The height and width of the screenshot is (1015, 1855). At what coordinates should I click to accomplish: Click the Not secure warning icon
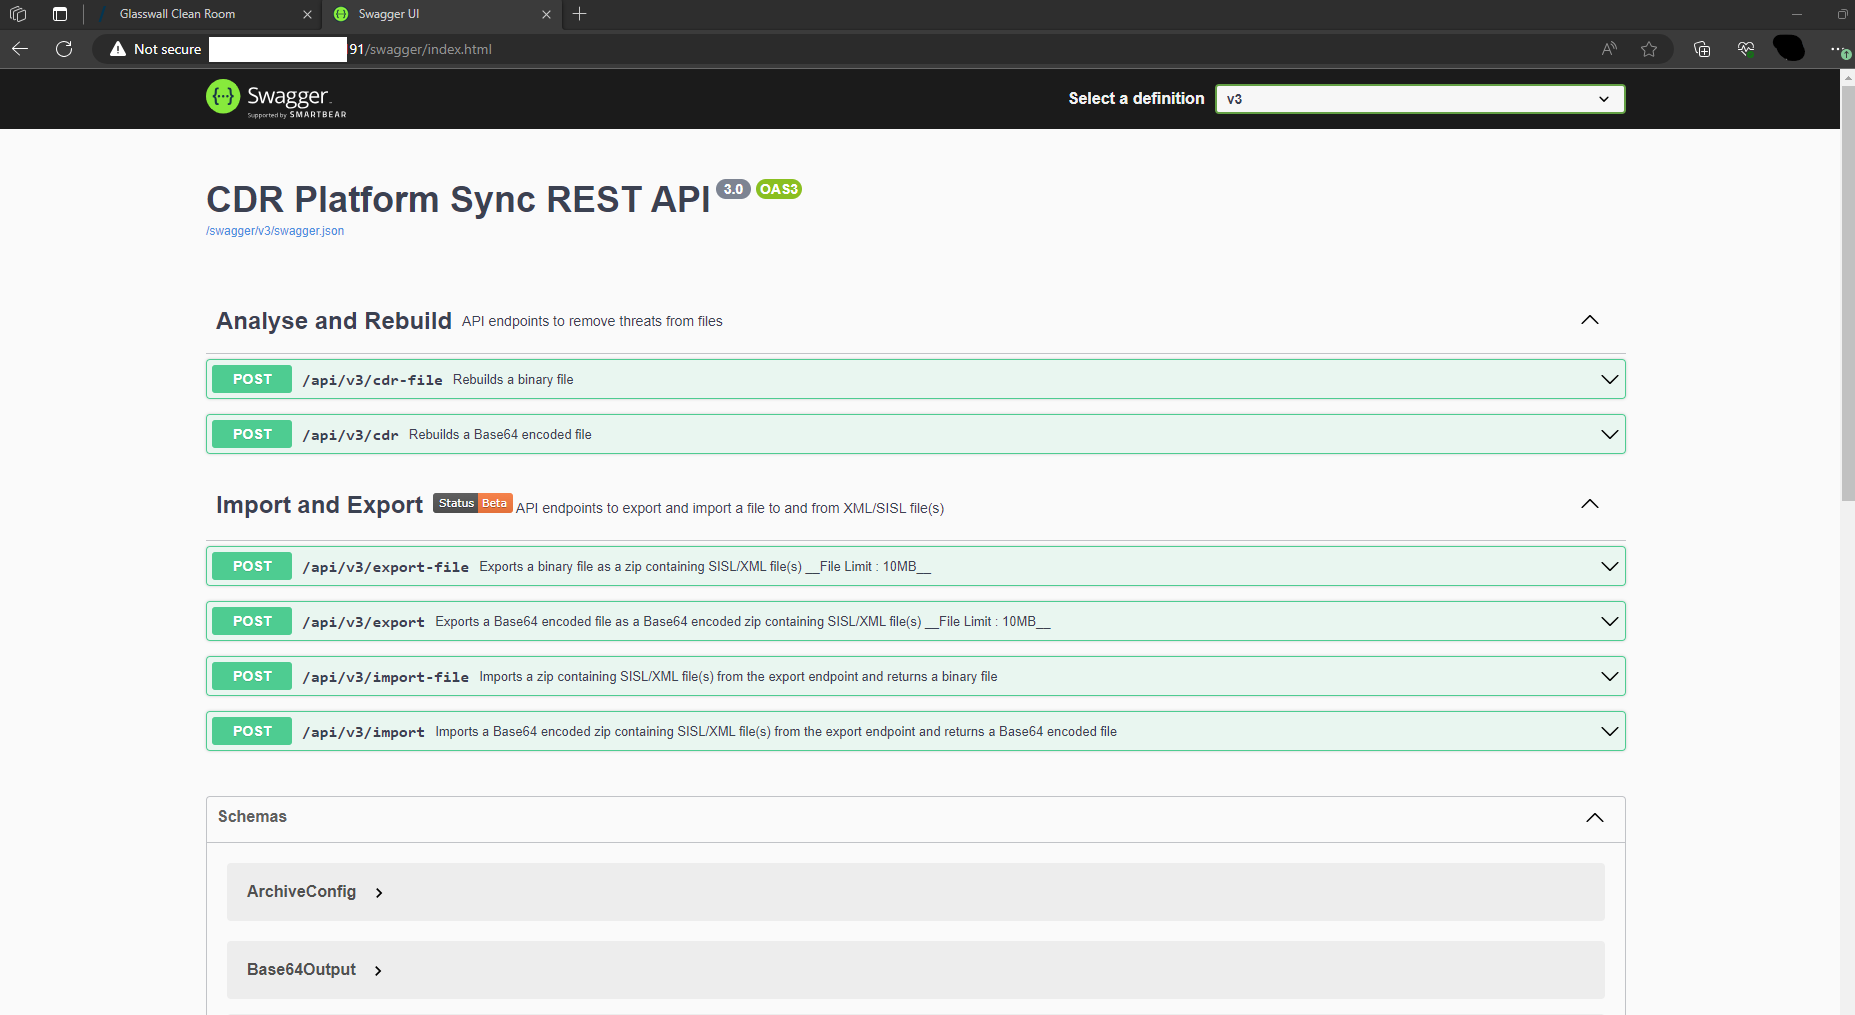pos(118,49)
